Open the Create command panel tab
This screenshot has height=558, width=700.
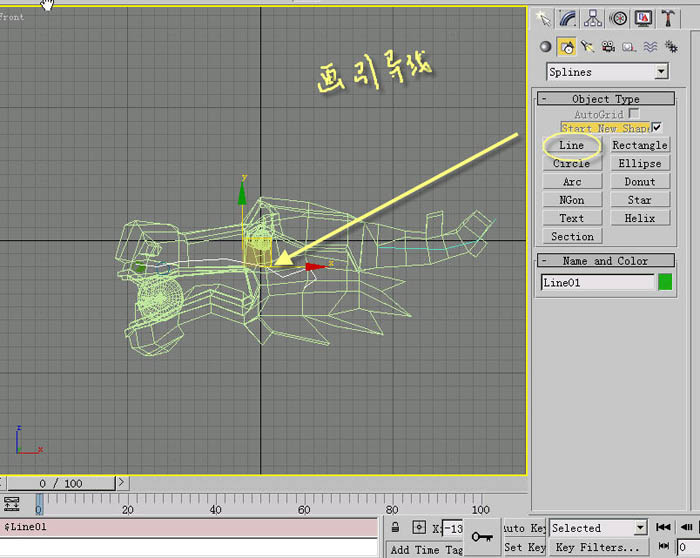click(x=543, y=18)
